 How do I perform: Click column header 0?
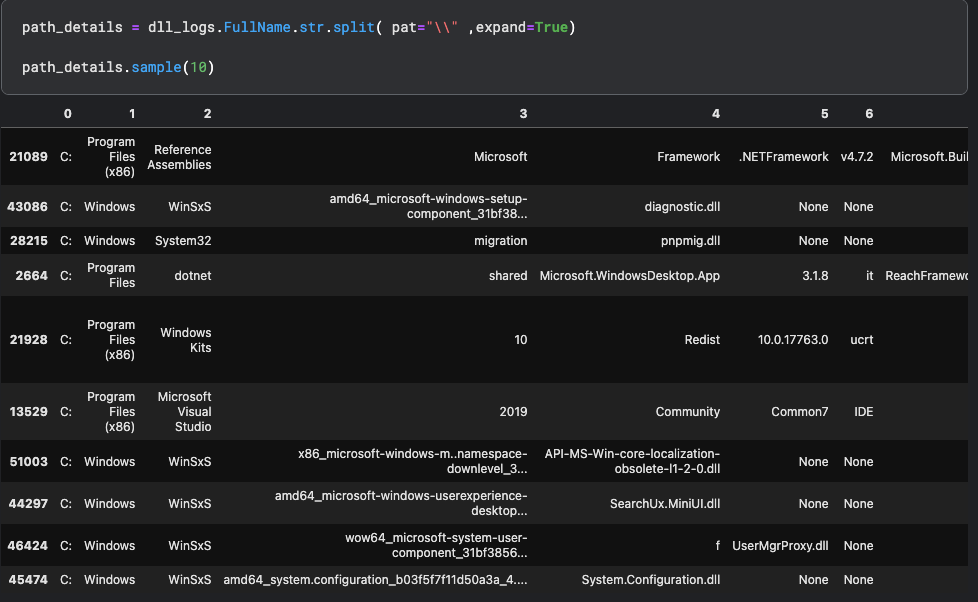(x=66, y=113)
